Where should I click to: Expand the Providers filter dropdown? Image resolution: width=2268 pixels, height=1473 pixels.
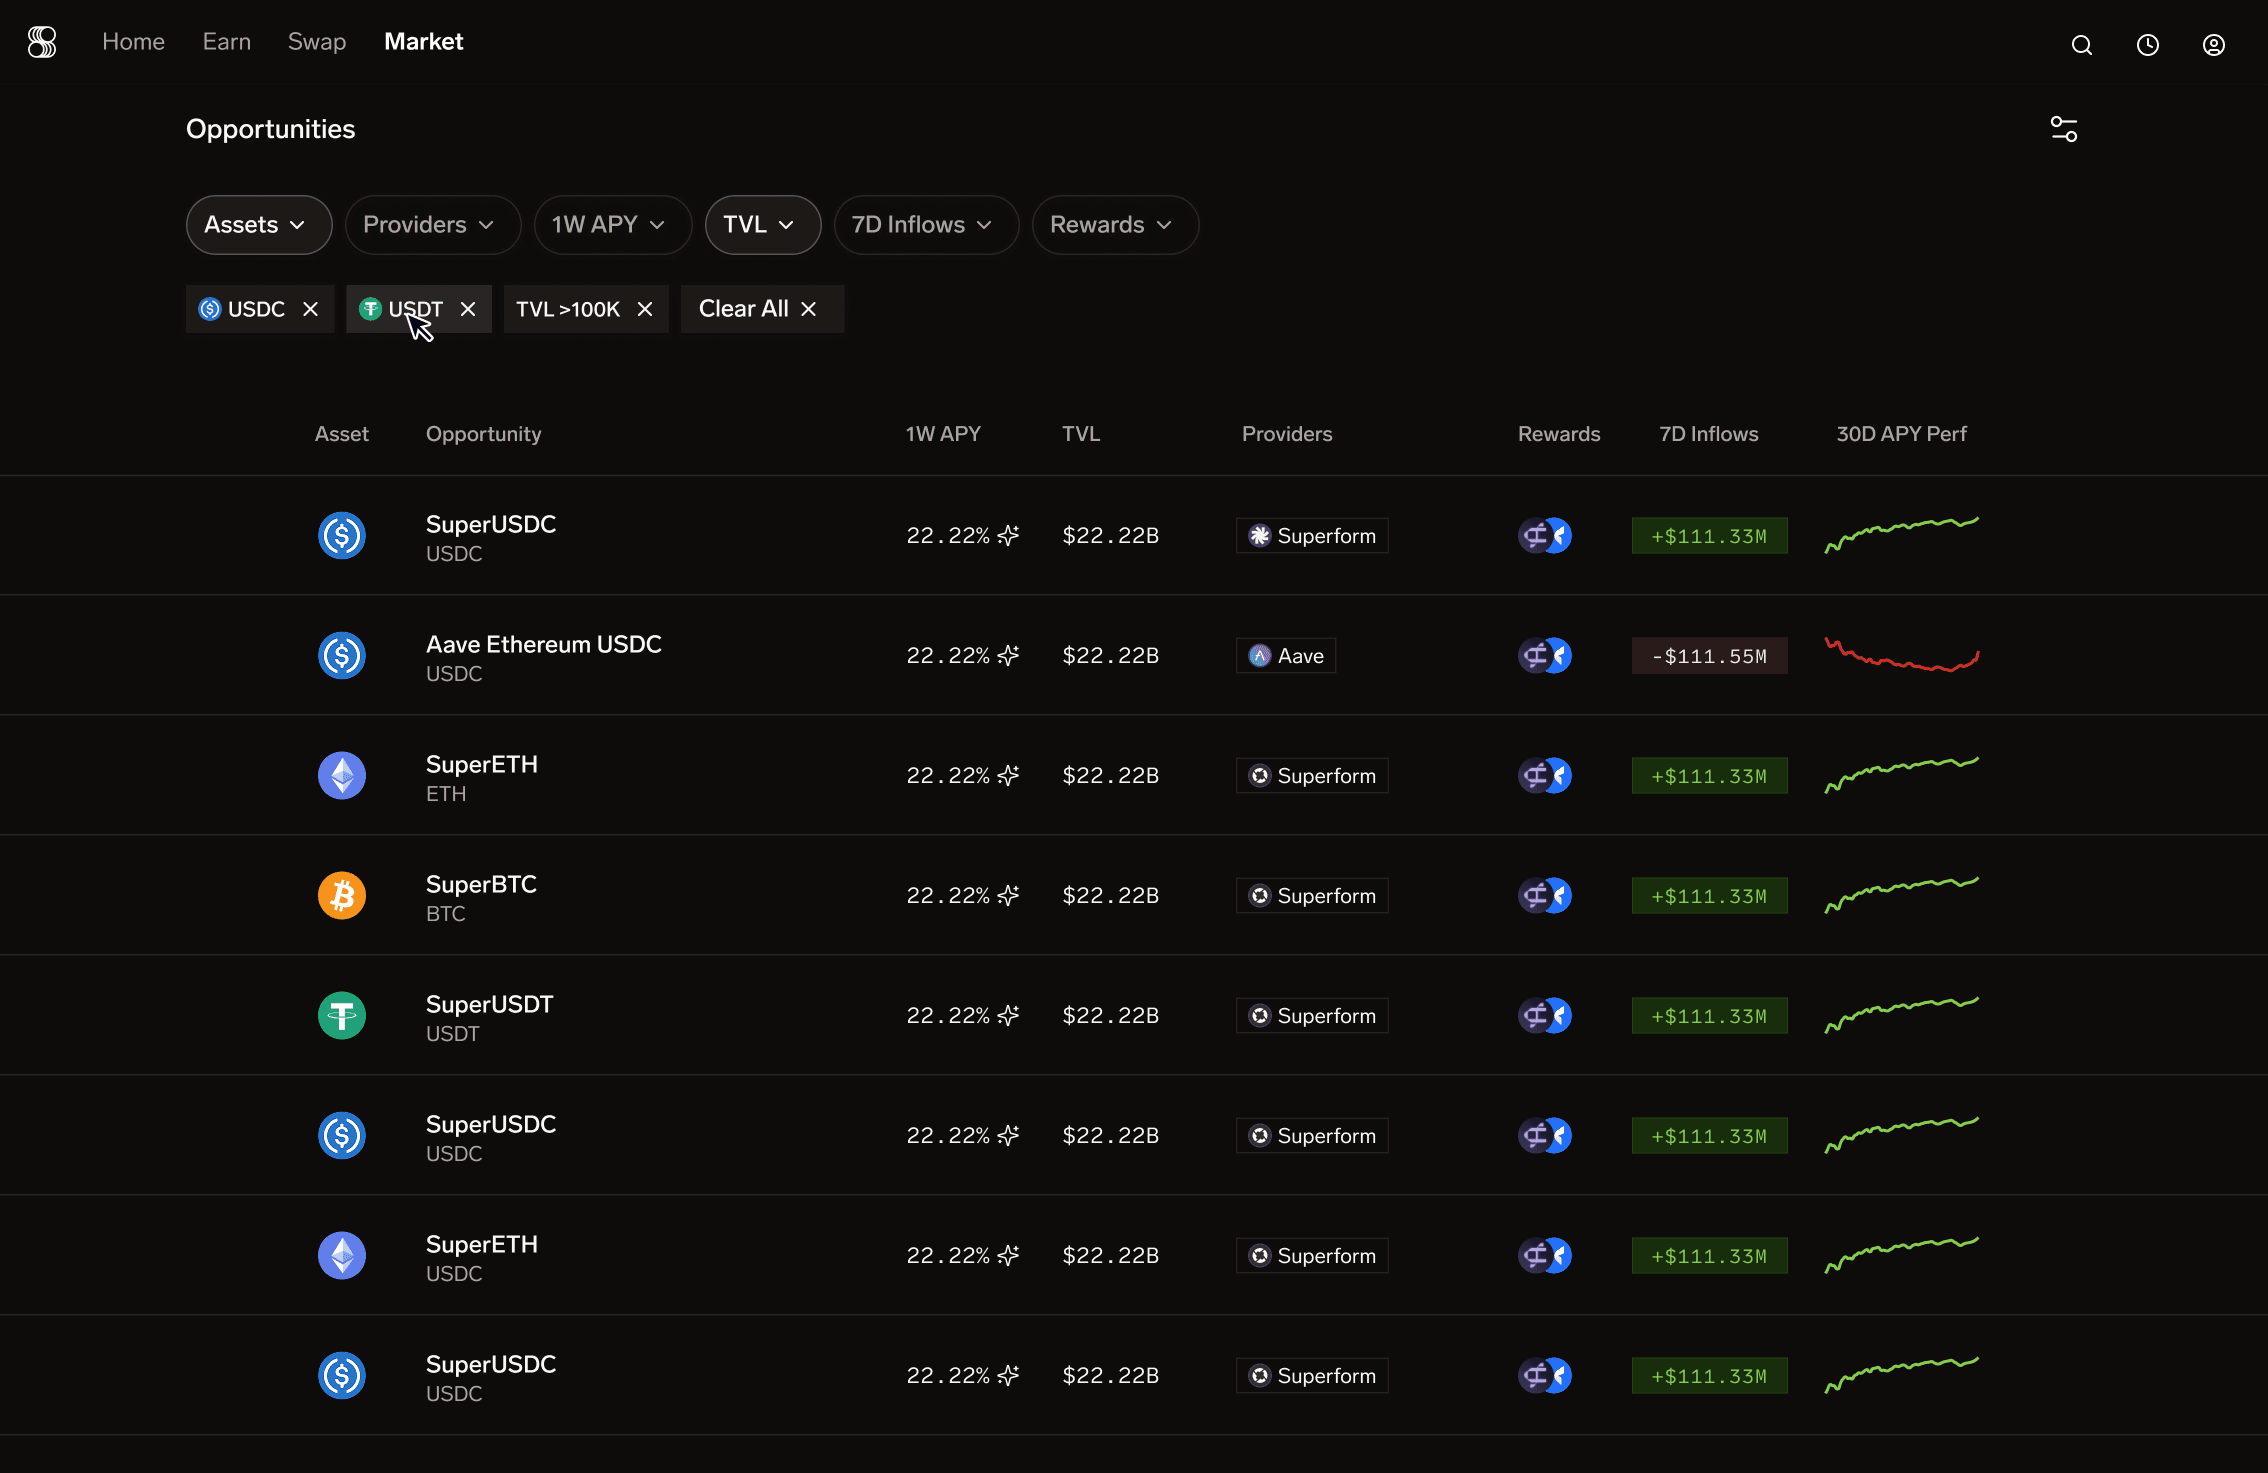click(432, 225)
